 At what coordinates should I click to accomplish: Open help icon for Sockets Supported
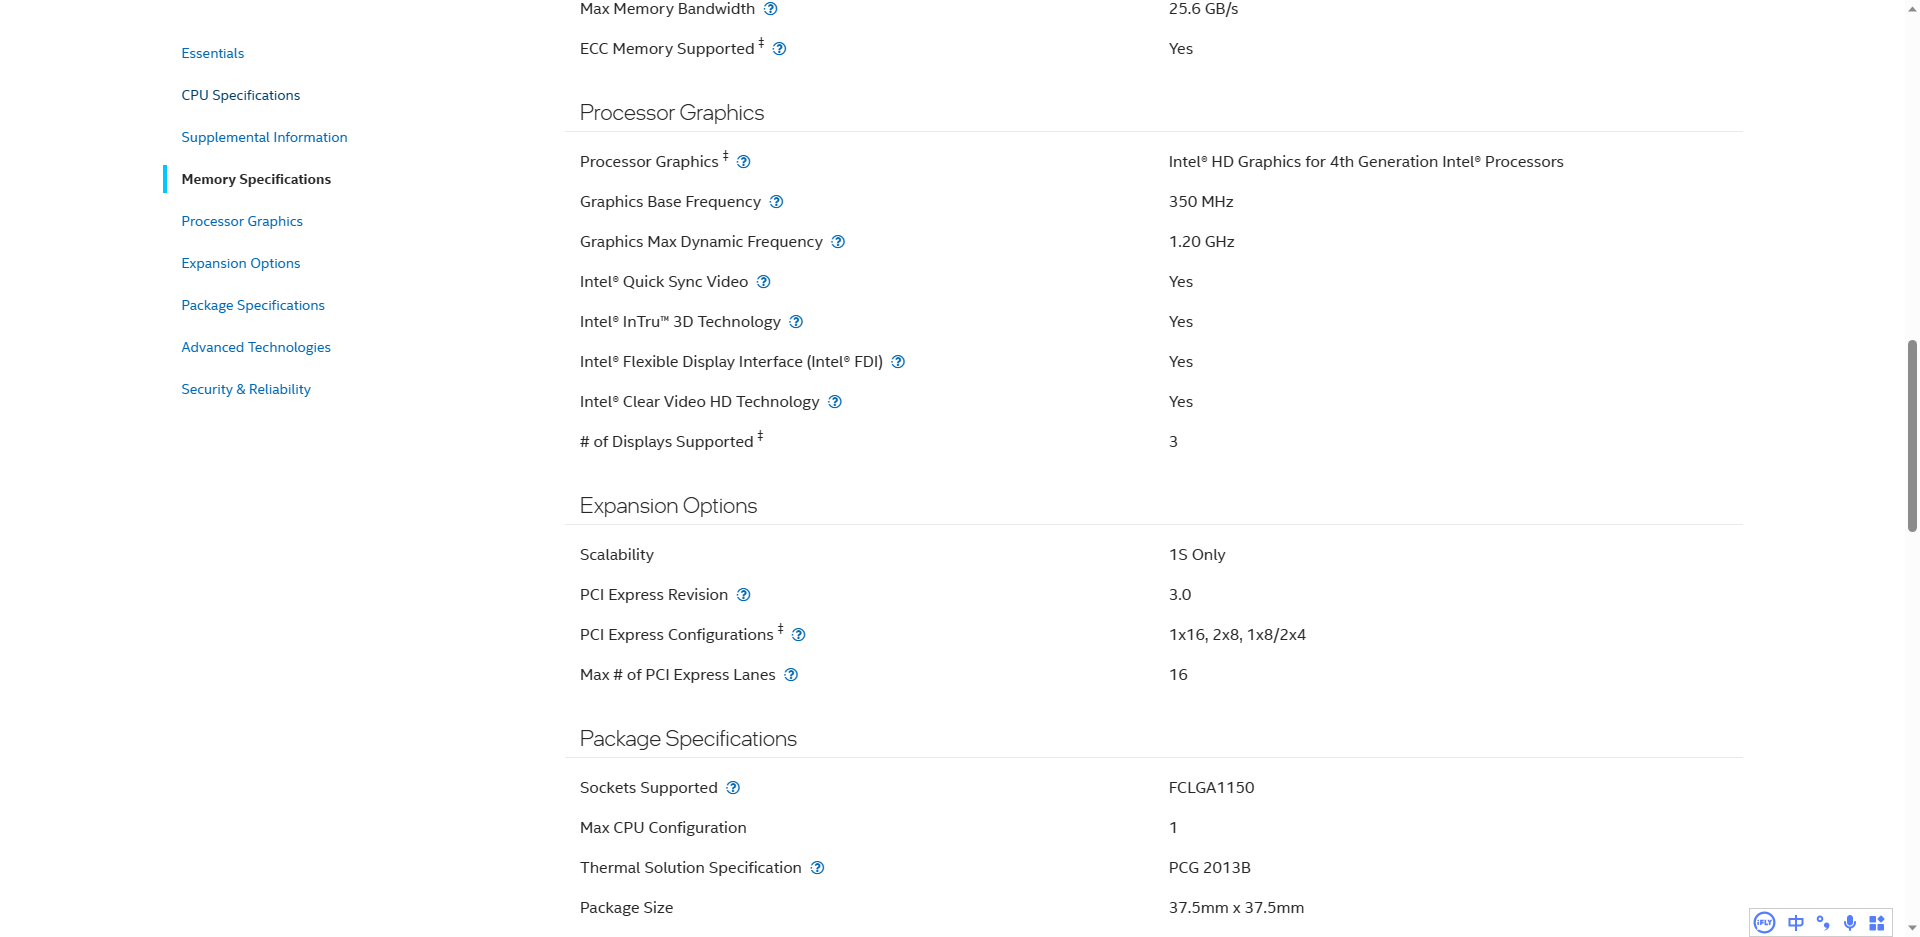733,788
